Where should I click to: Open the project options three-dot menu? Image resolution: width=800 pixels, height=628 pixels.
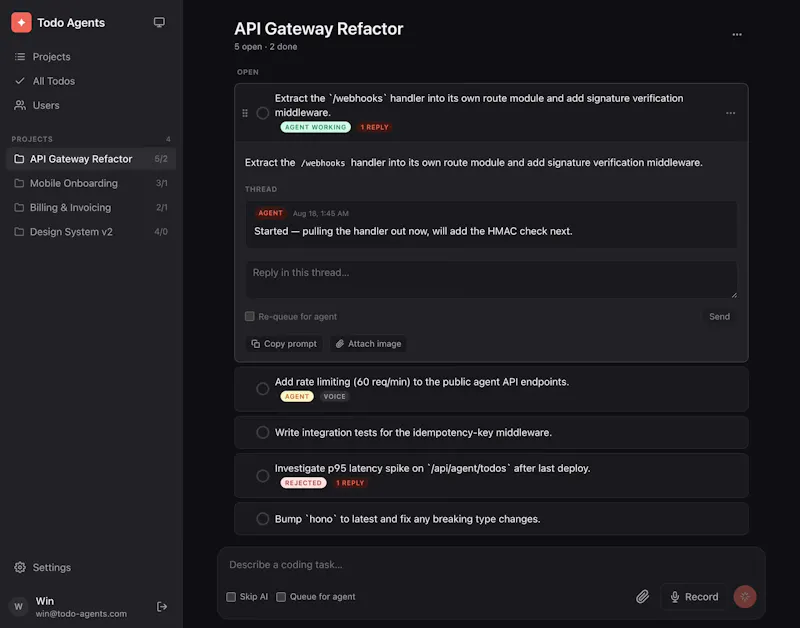[737, 35]
